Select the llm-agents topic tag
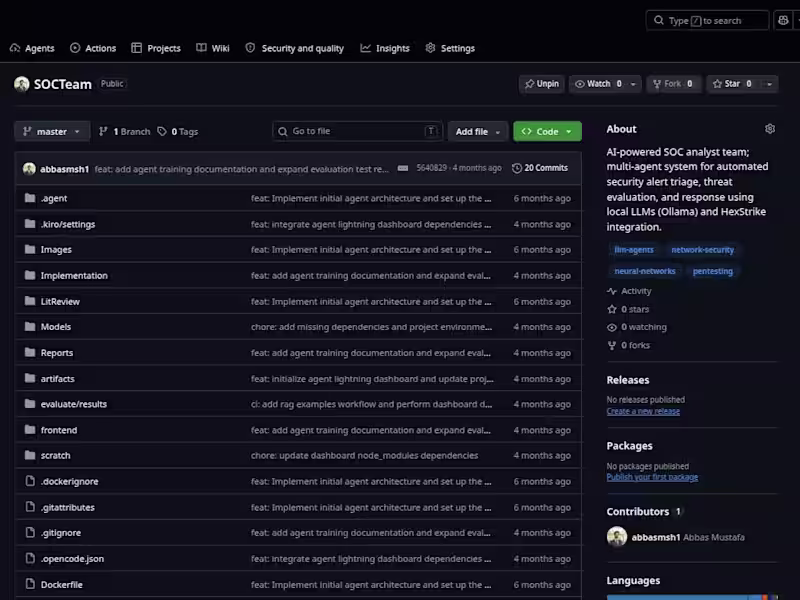Screen dimensions: 800x600 (634, 249)
